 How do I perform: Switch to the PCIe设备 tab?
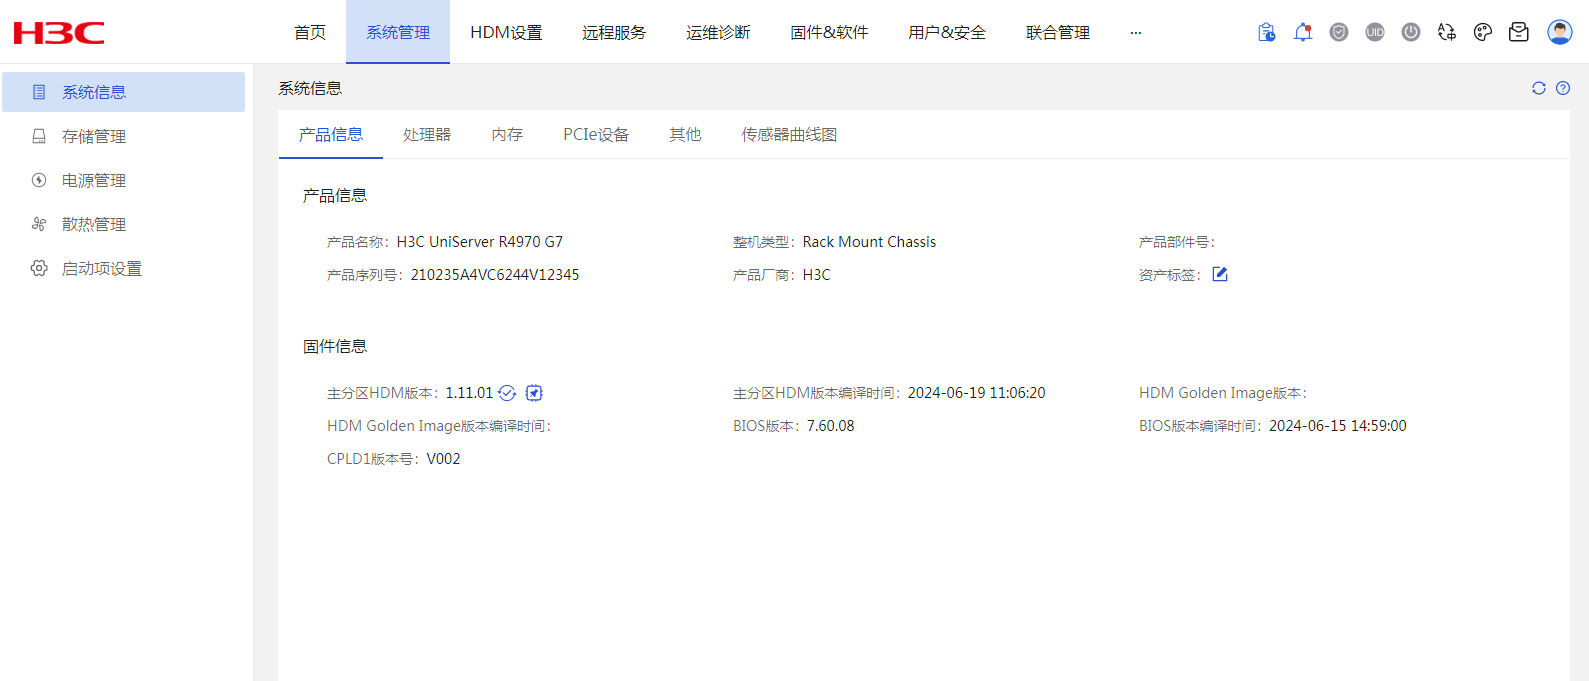596,134
